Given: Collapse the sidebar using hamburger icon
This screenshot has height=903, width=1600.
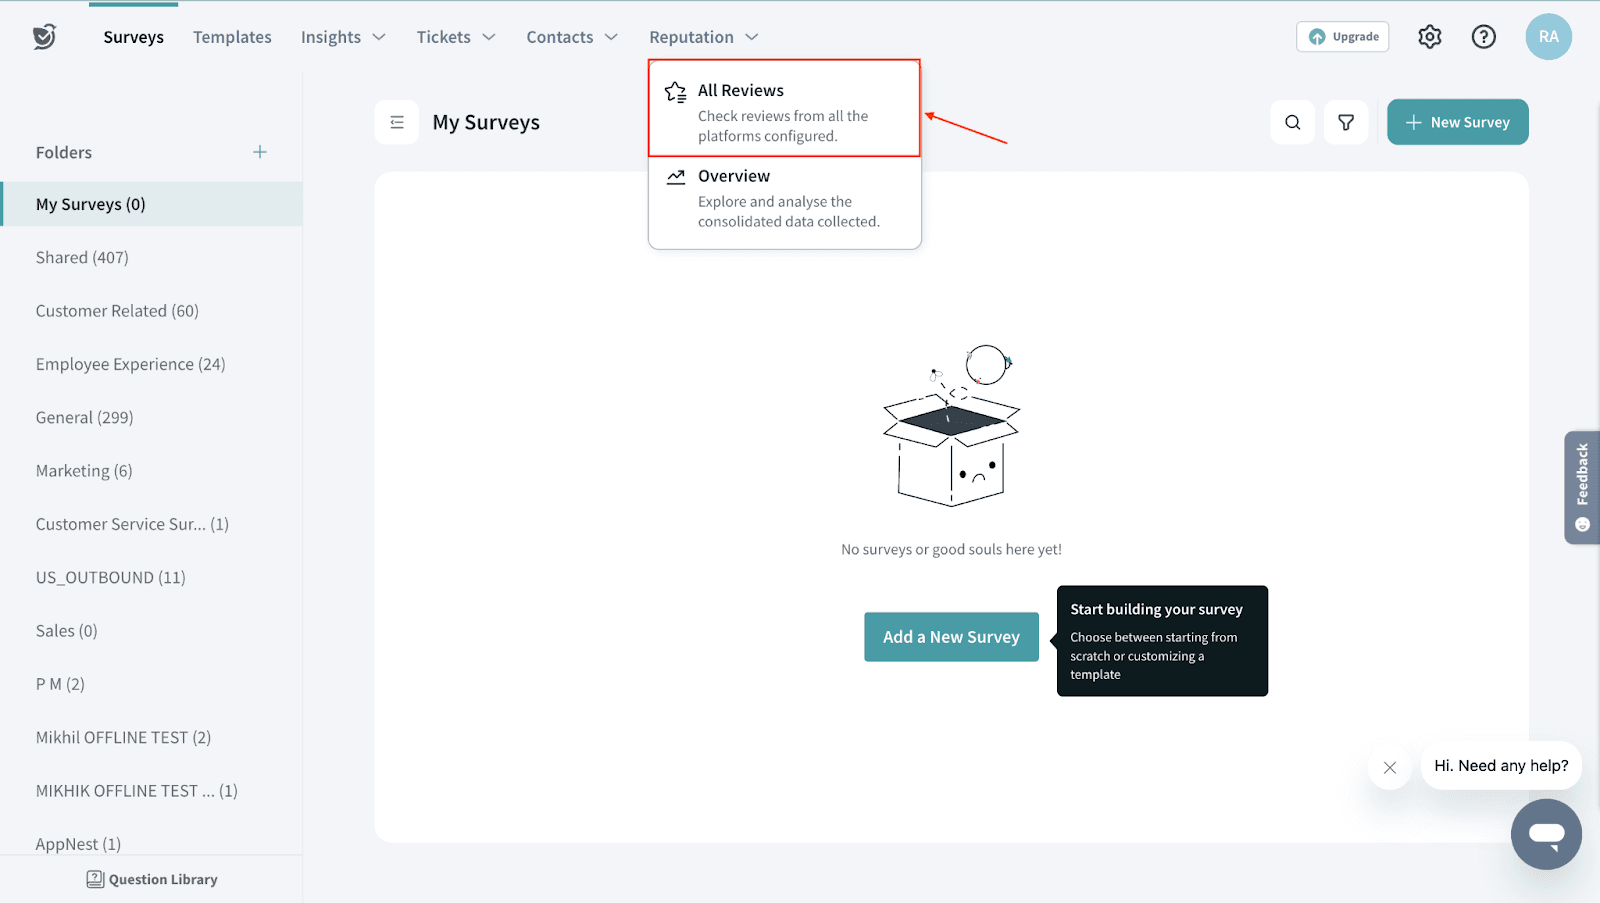Looking at the screenshot, I should point(397,123).
